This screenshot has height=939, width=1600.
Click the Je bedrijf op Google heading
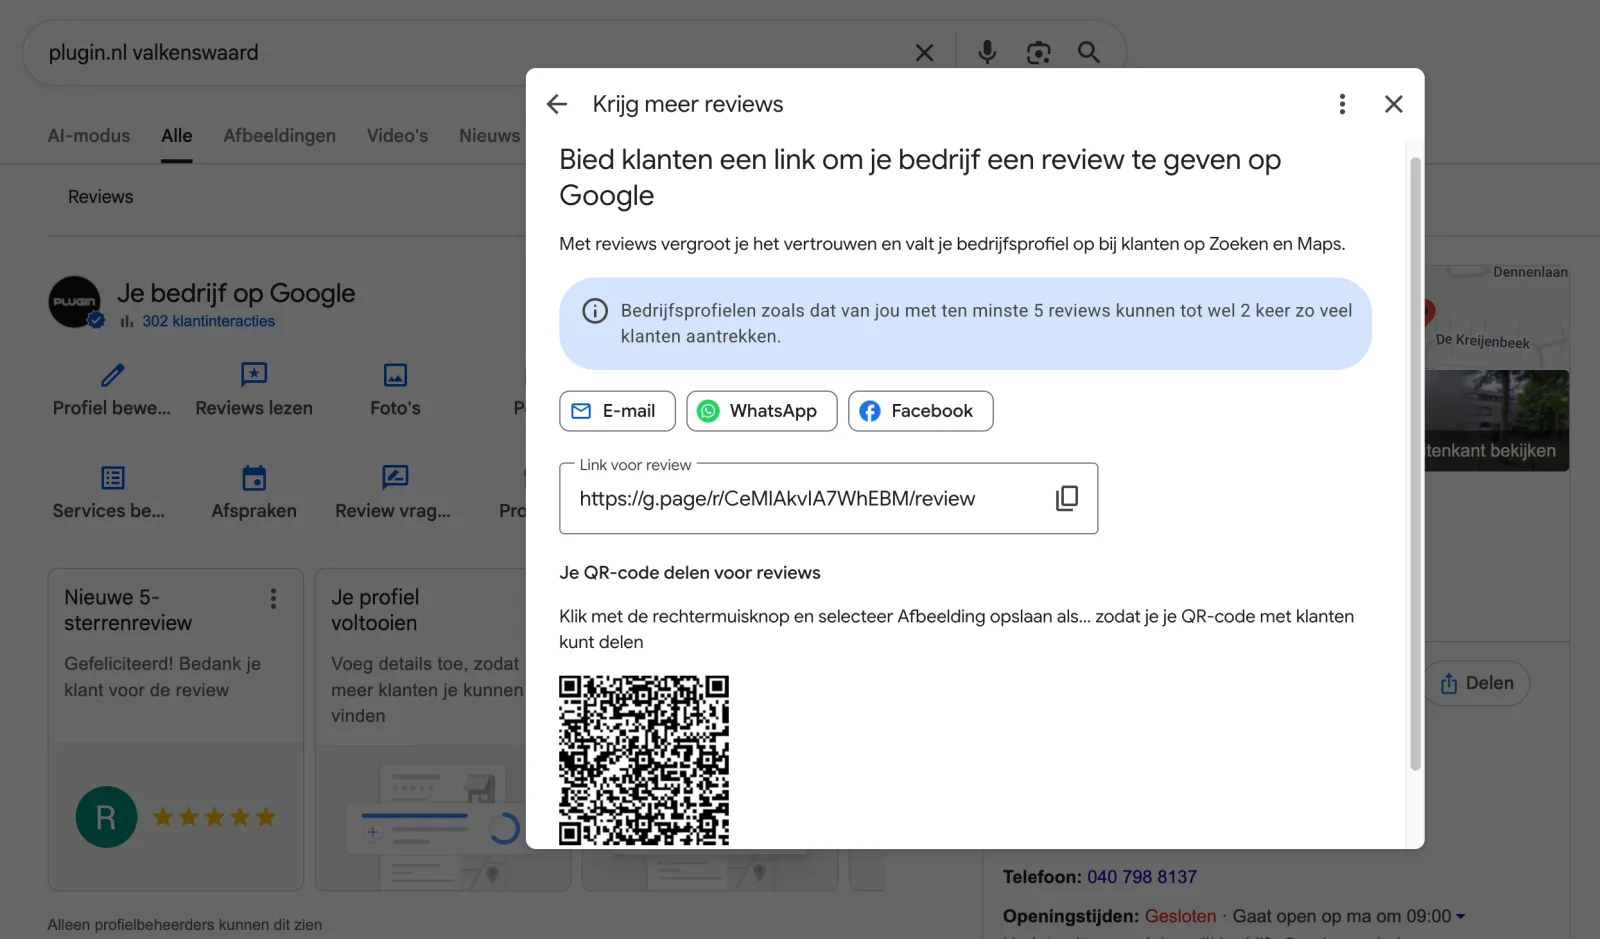pyautogui.click(x=236, y=293)
